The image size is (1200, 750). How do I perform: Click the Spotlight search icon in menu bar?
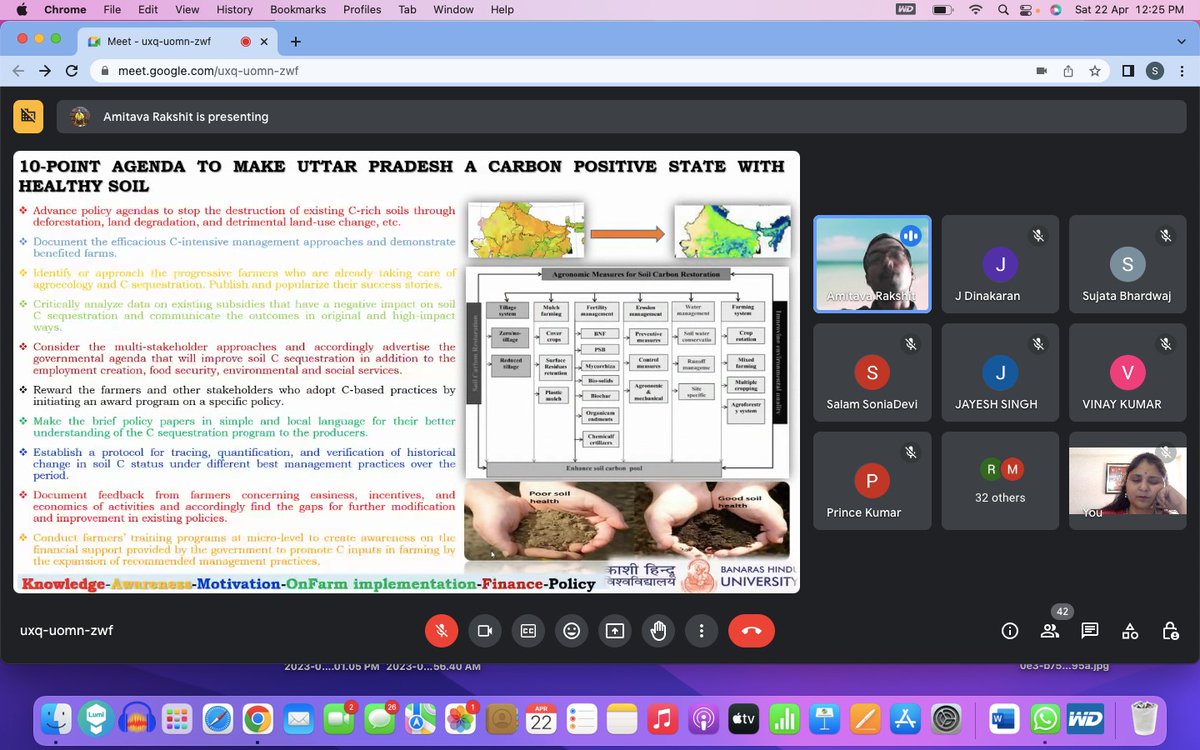pyautogui.click(x=1001, y=10)
